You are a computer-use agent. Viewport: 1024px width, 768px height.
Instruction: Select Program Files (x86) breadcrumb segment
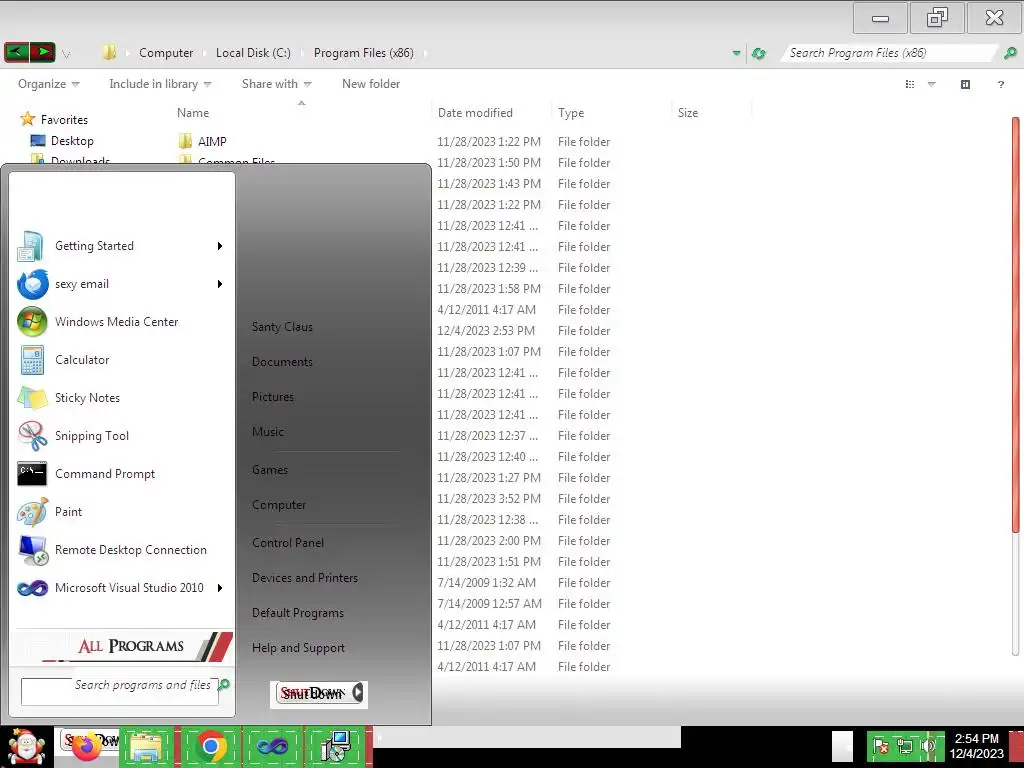pyautogui.click(x=364, y=53)
